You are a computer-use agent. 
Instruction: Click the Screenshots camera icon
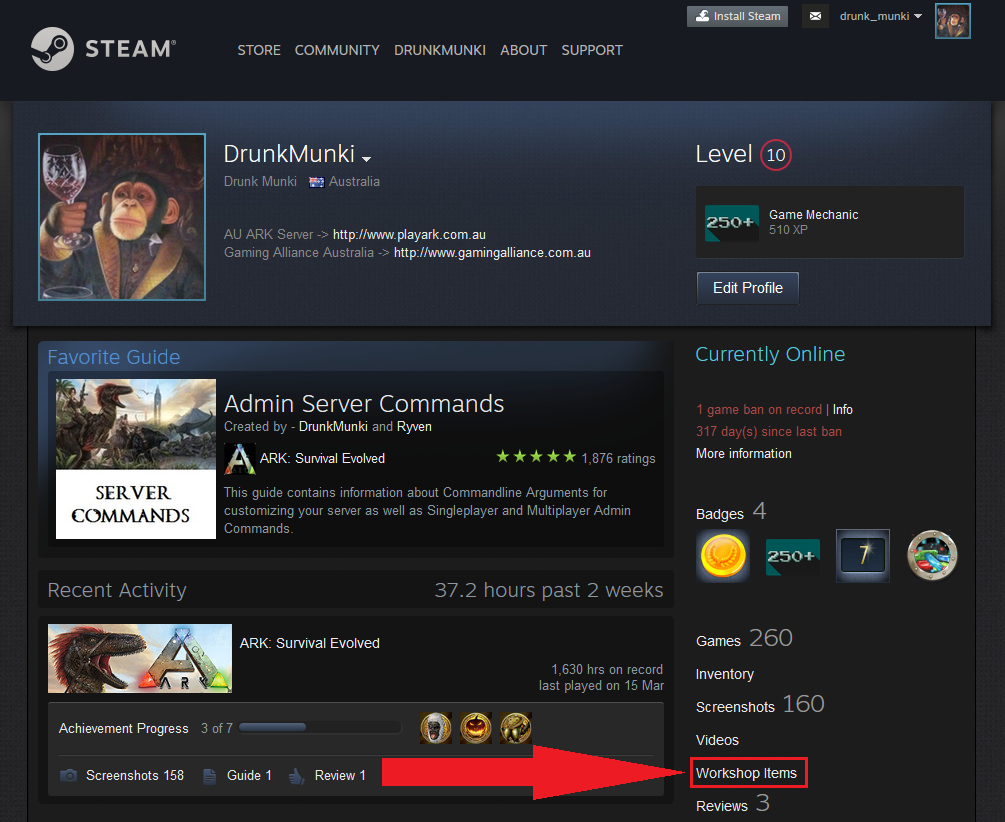(x=69, y=776)
